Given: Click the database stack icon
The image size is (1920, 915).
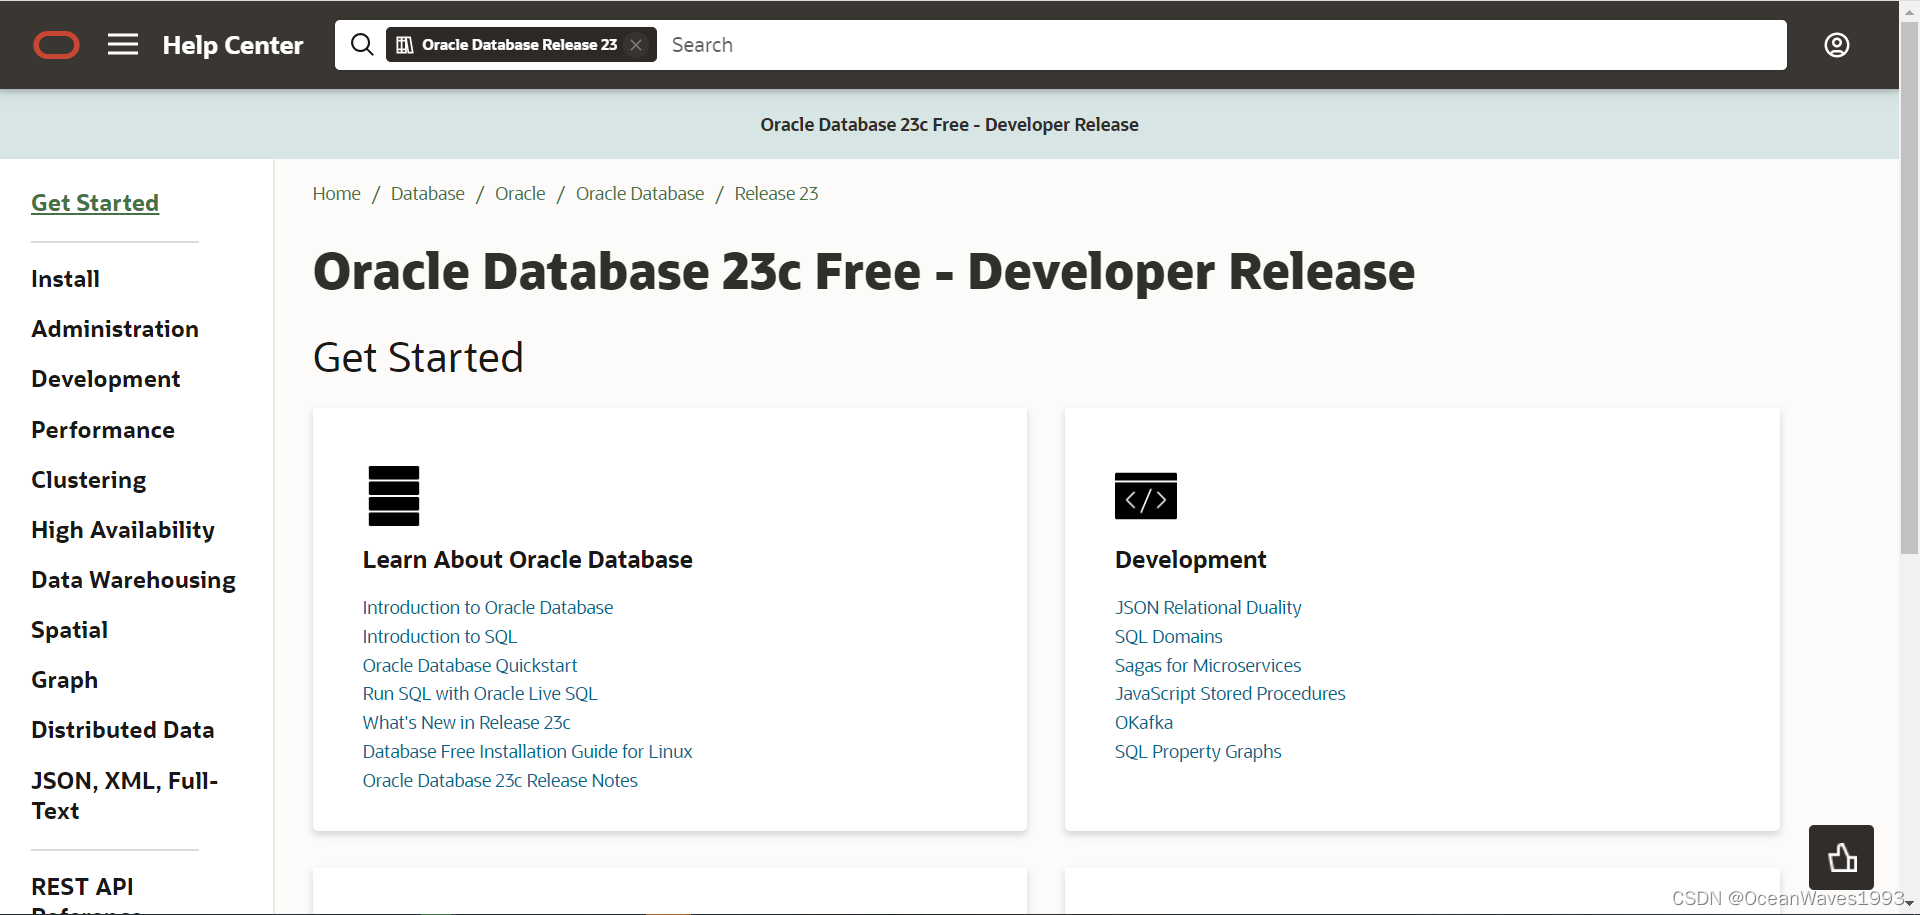Looking at the screenshot, I should 394,496.
